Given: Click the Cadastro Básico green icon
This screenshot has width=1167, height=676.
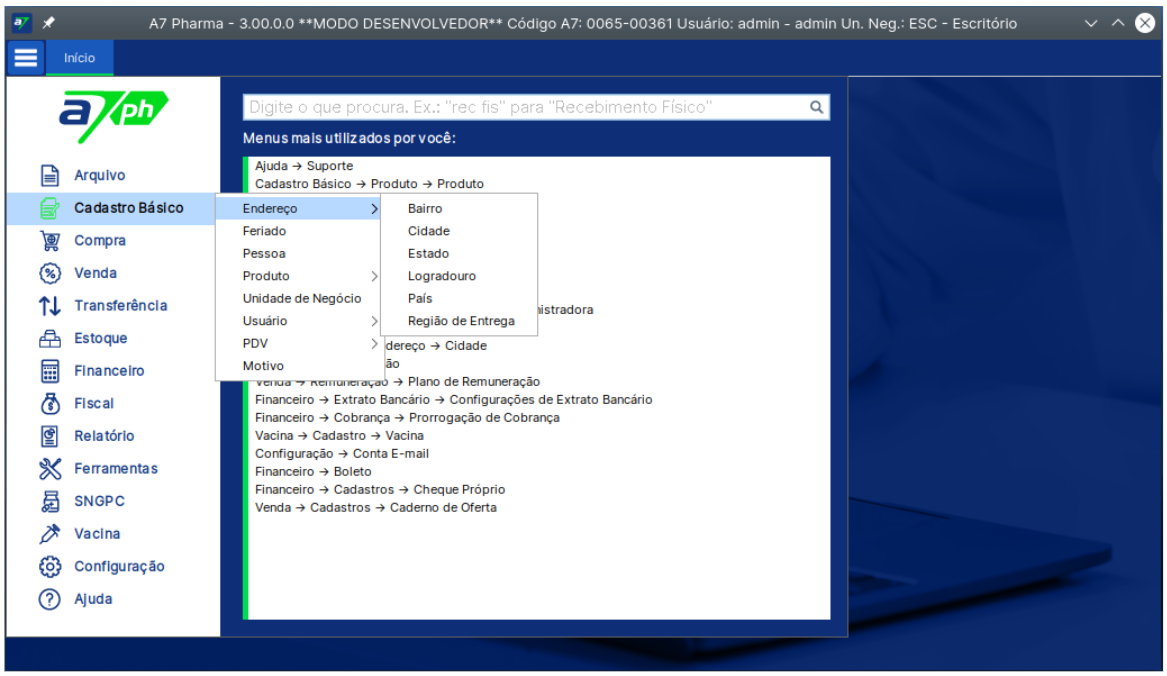Looking at the screenshot, I should click(50, 208).
